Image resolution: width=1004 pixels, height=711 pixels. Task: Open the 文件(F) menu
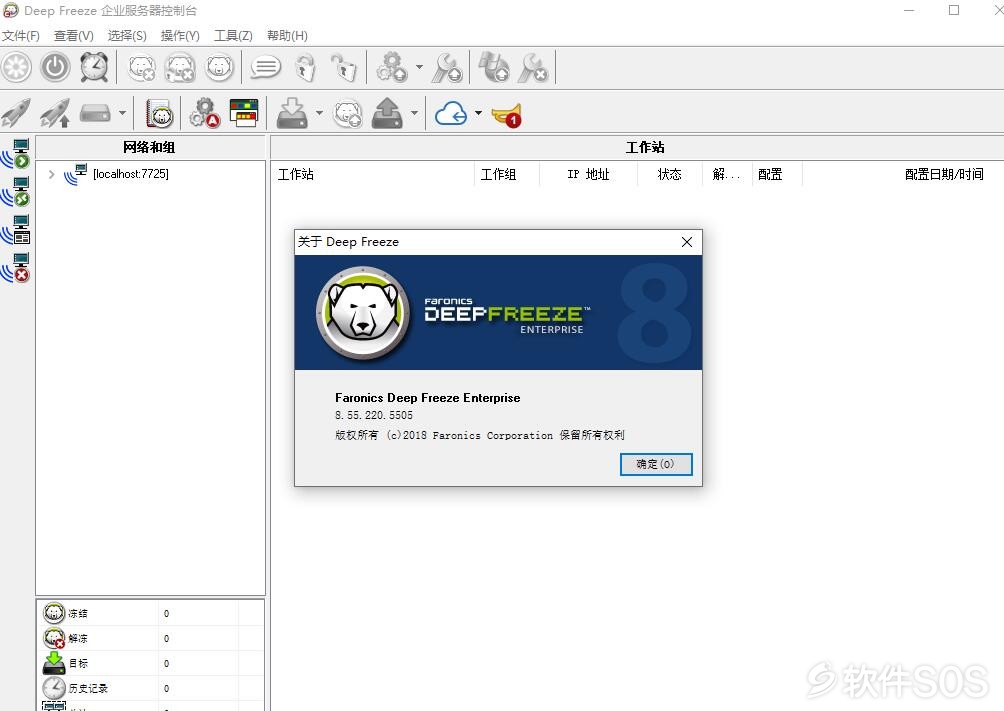pos(21,36)
